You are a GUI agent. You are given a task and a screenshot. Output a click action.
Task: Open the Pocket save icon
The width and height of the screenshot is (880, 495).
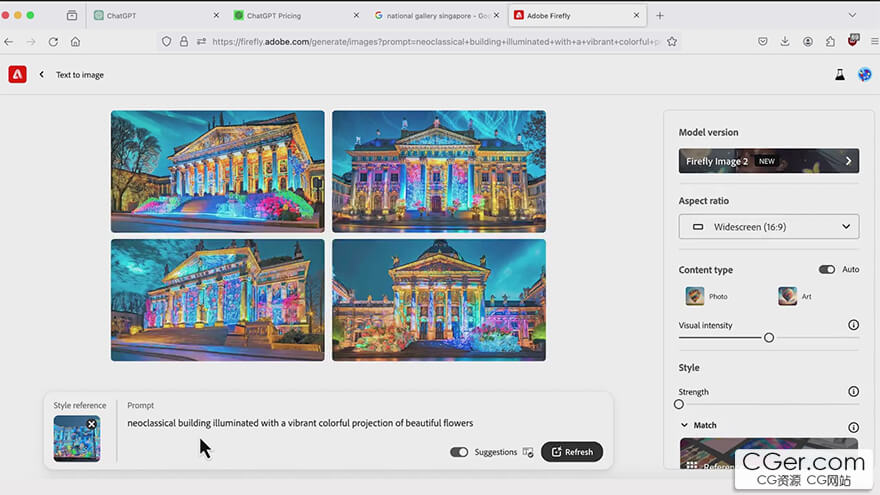(763, 42)
